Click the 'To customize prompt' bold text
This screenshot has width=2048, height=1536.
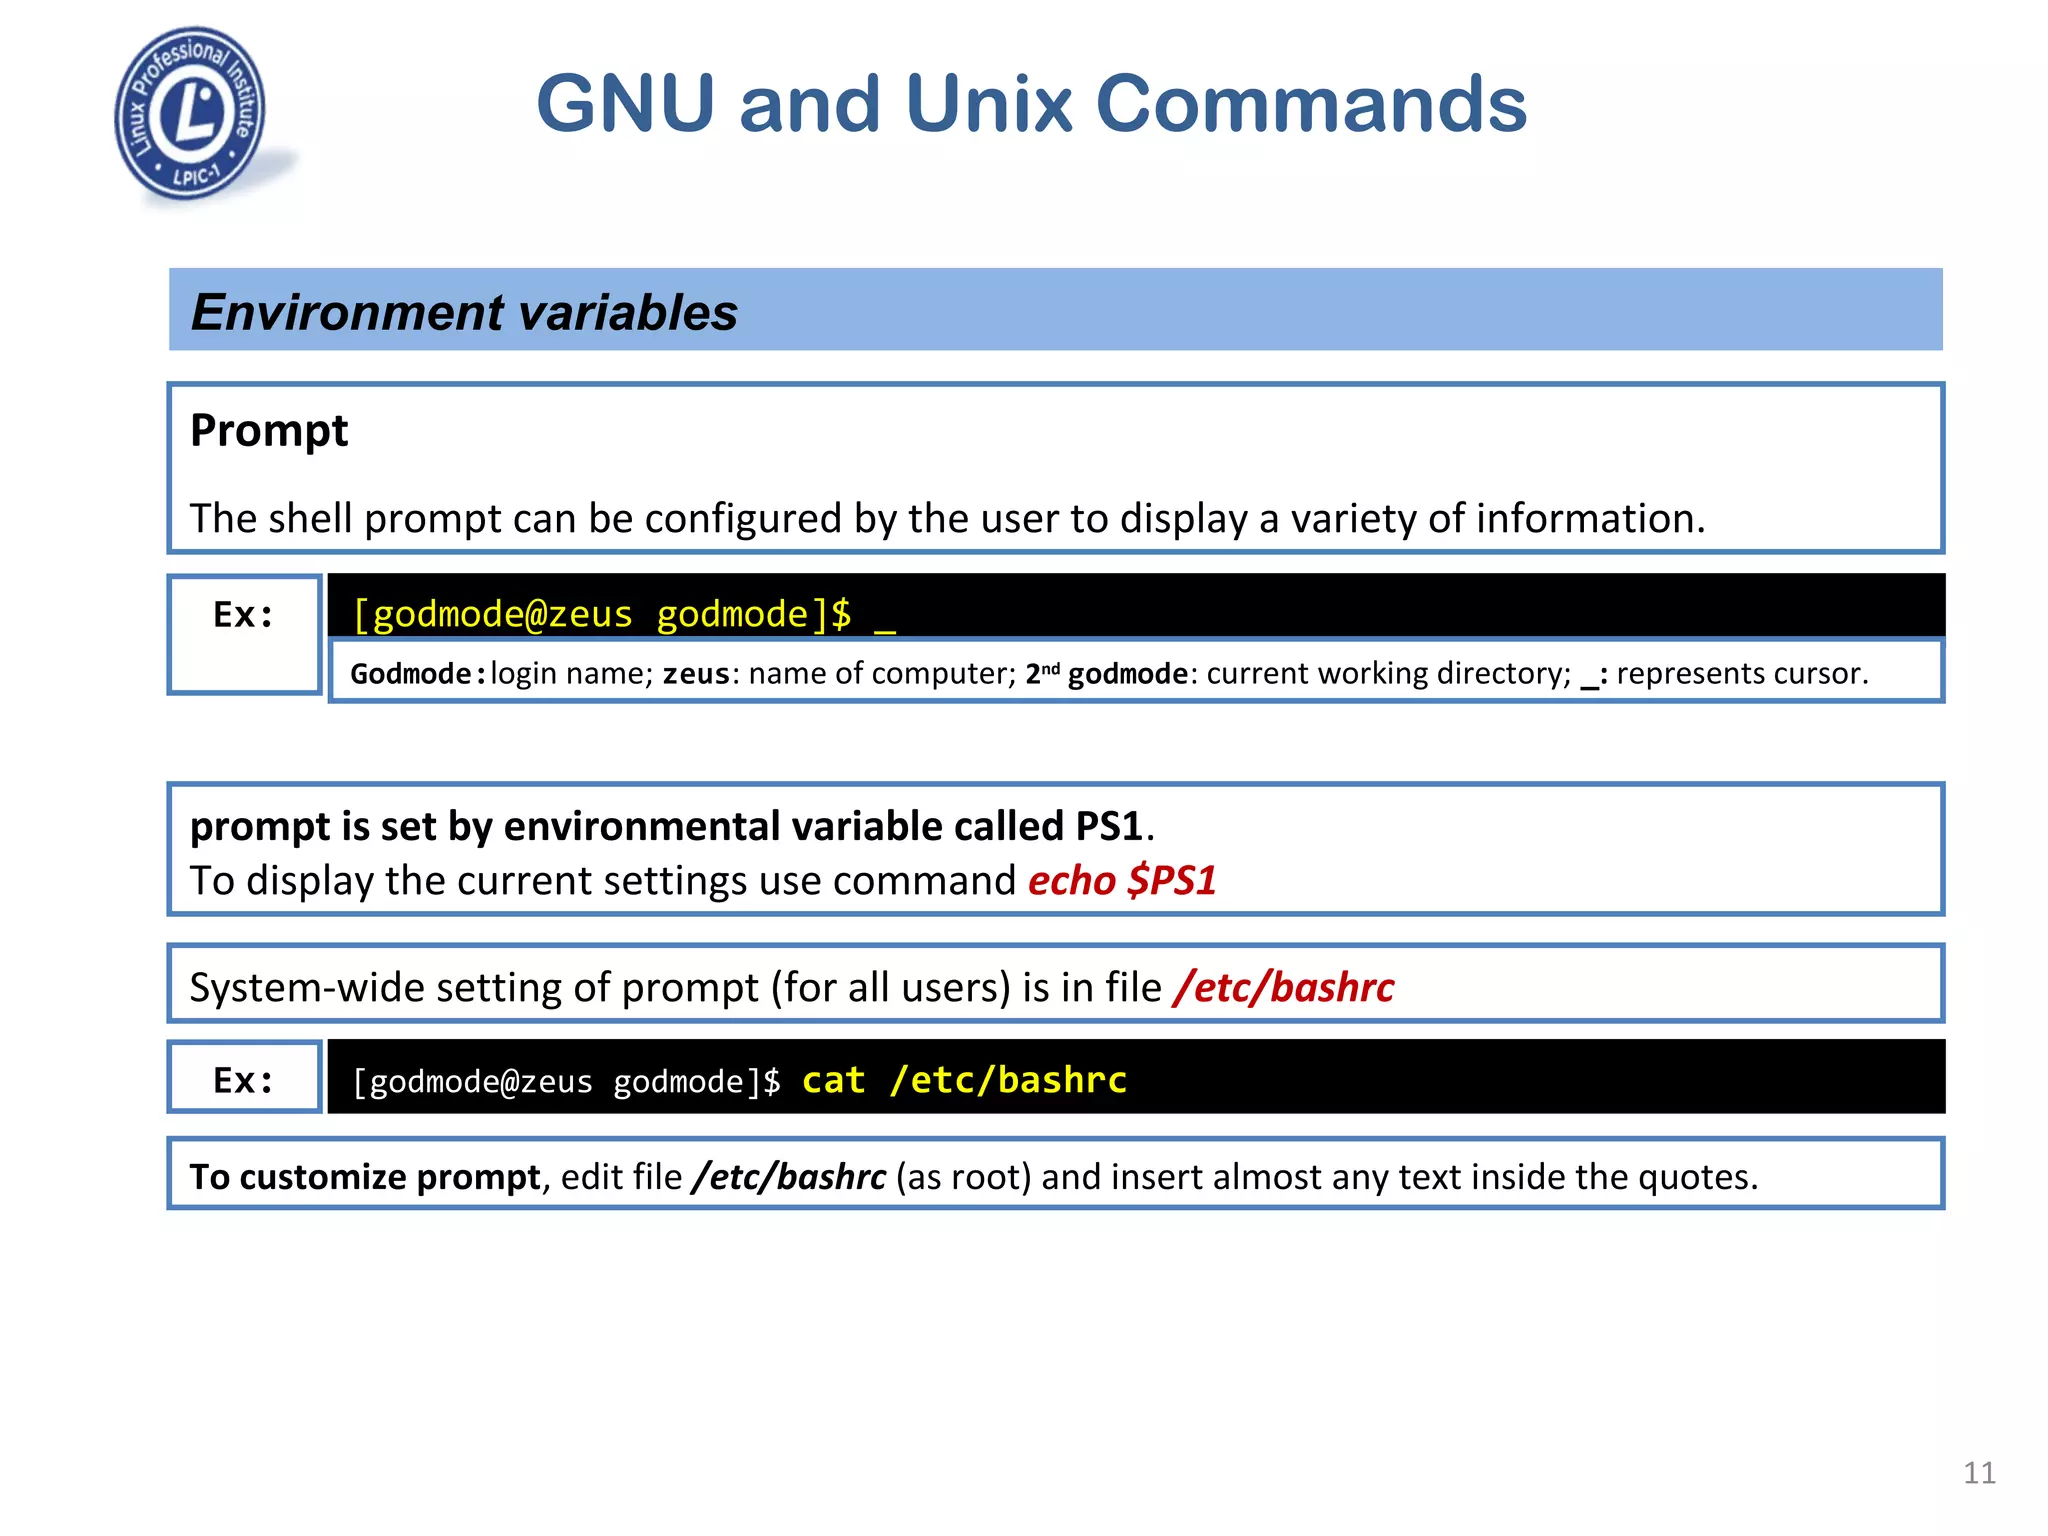pos(365,1177)
